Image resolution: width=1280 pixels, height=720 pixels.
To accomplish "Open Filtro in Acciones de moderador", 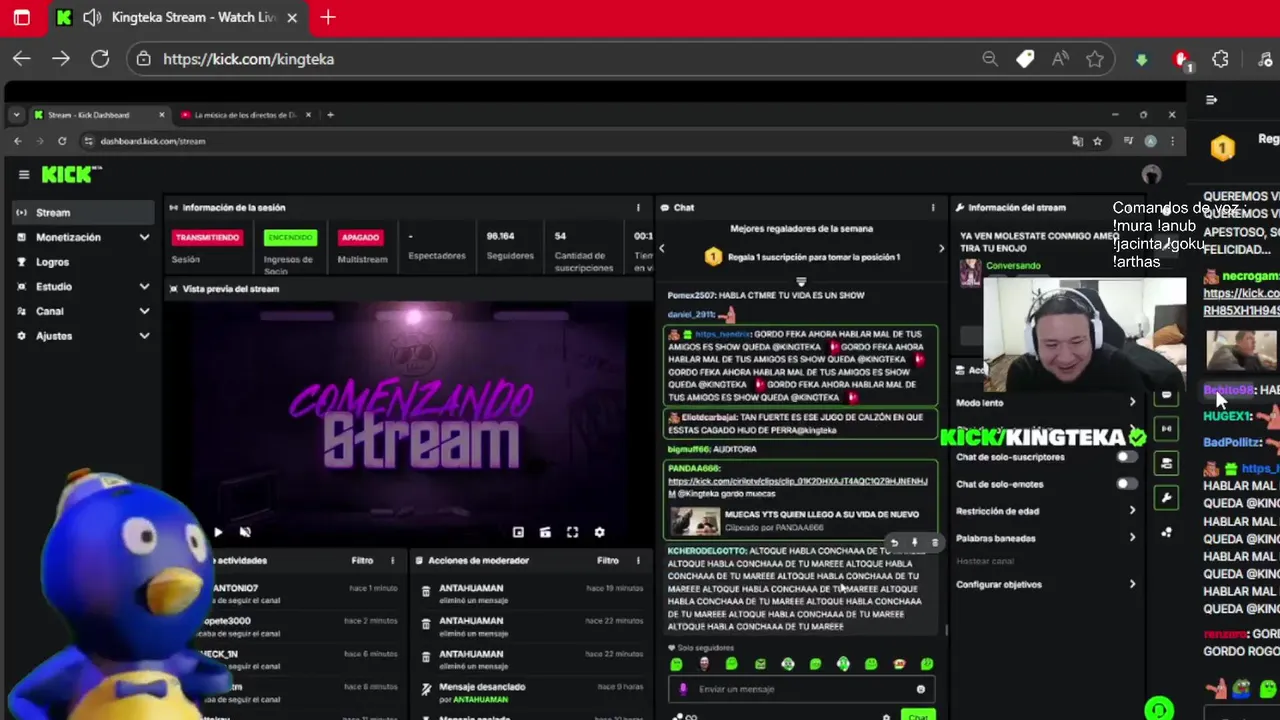I will [x=607, y=561].
